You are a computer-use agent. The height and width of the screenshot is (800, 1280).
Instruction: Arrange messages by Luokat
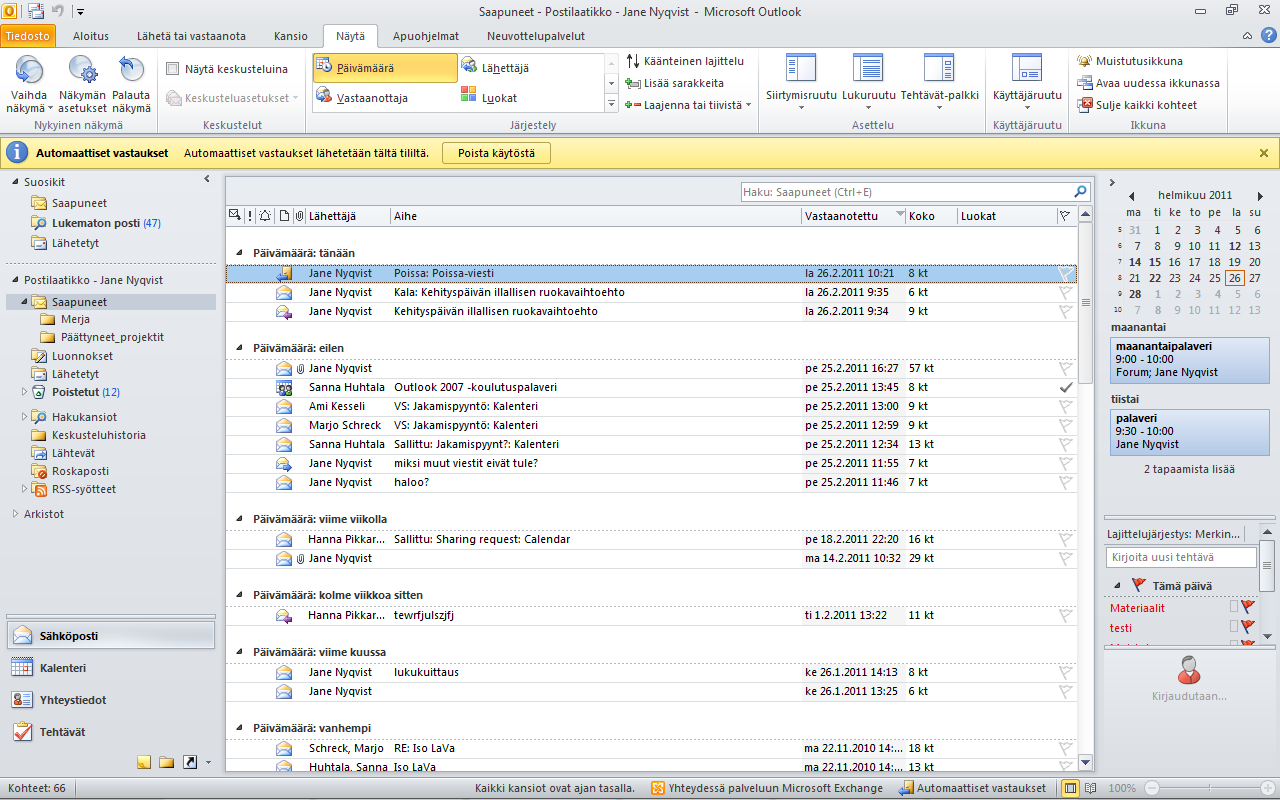[x=530, y=98]
